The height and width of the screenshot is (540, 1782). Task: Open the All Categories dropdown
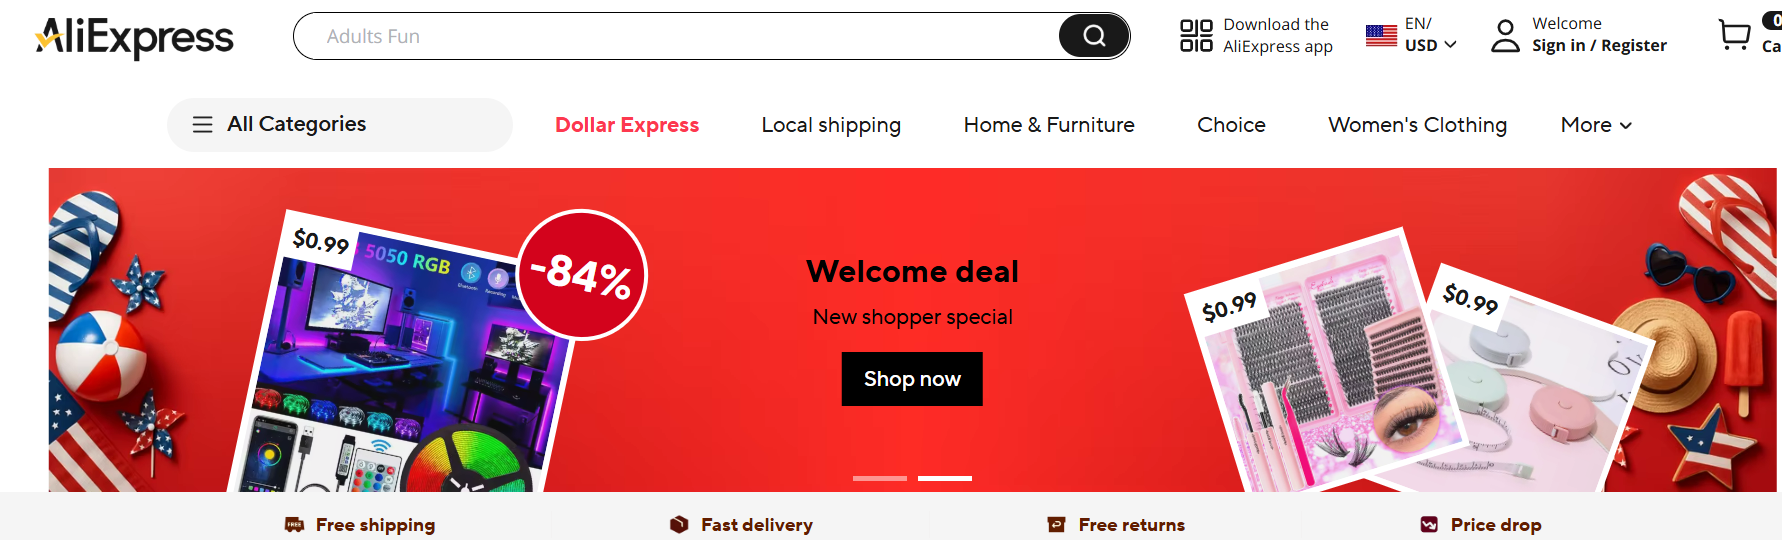point(340,125)
